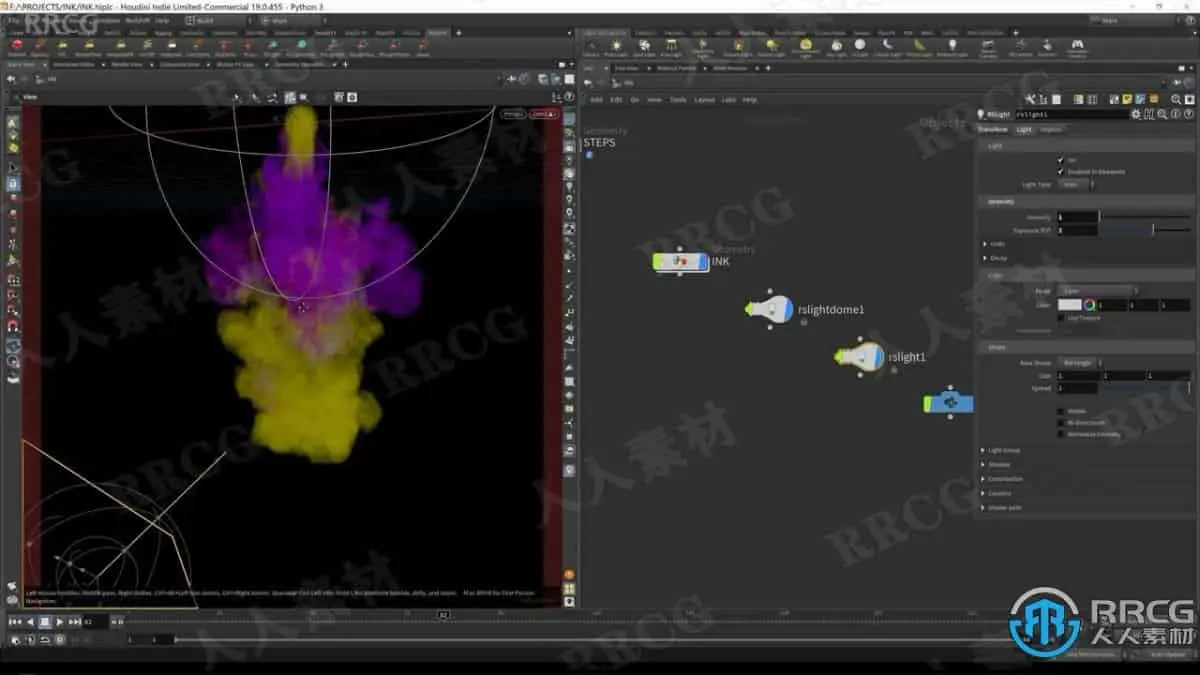Select the Ambient Light shelf tool
Image resolution: width=1200 pixels, height=675 pixels.
pyautogui.click(x=952, y=46)
